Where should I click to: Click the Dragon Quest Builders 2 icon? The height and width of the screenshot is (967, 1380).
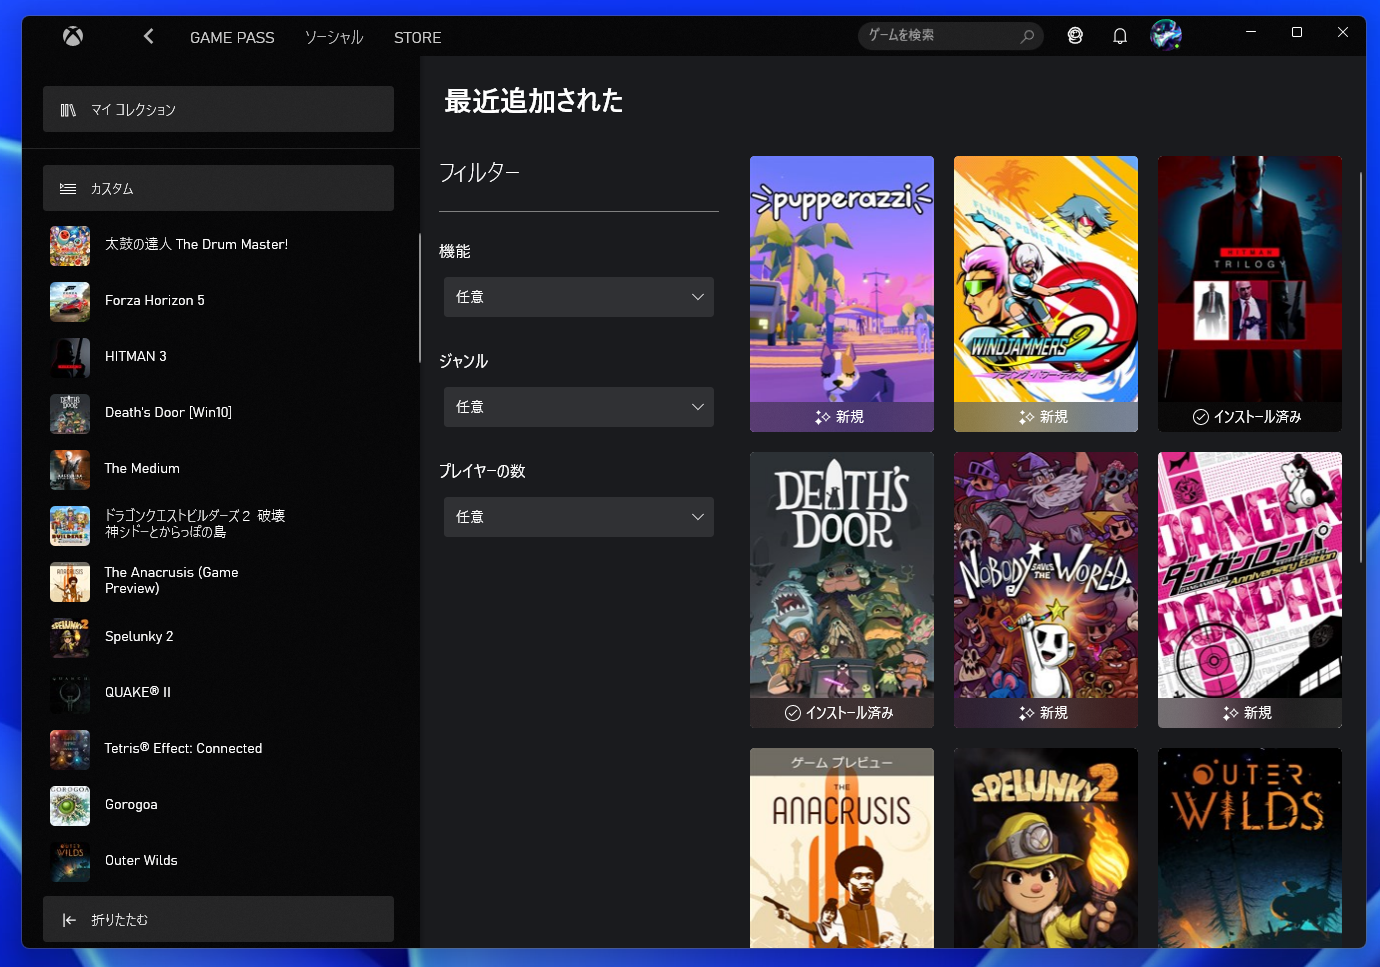coord(70,526)
